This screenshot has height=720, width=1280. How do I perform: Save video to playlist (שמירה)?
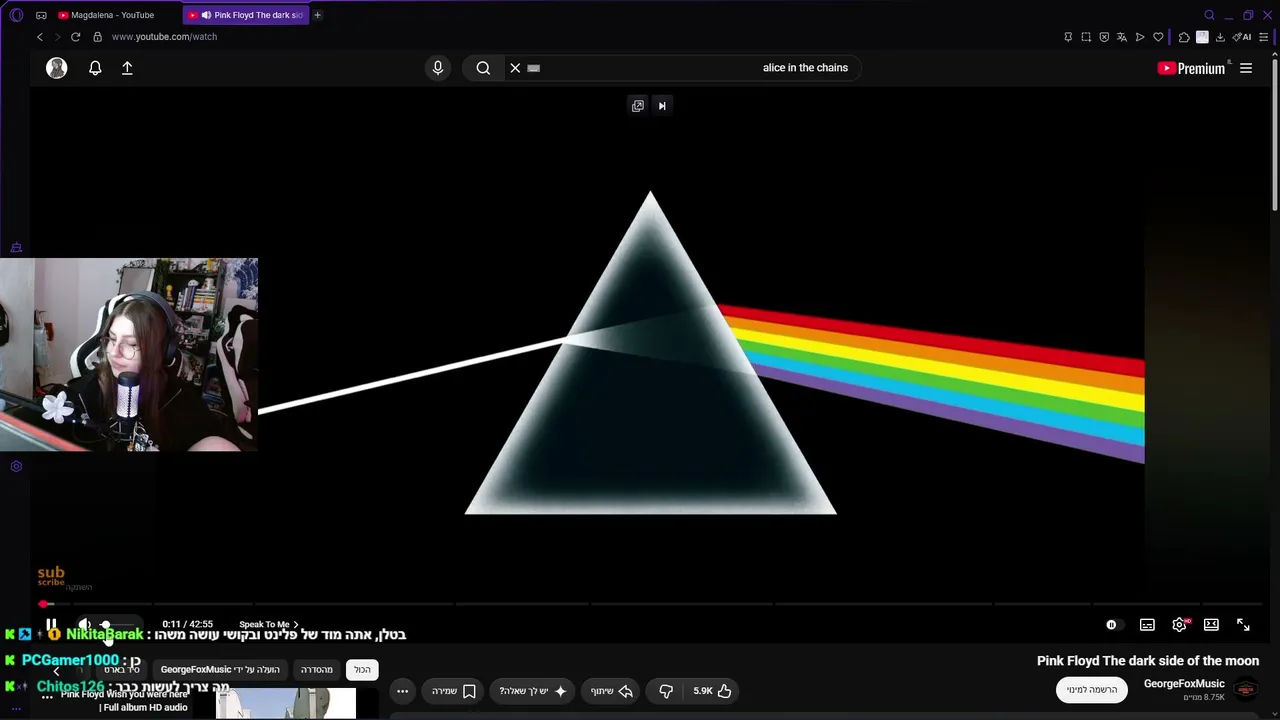[x=454, y=691]
